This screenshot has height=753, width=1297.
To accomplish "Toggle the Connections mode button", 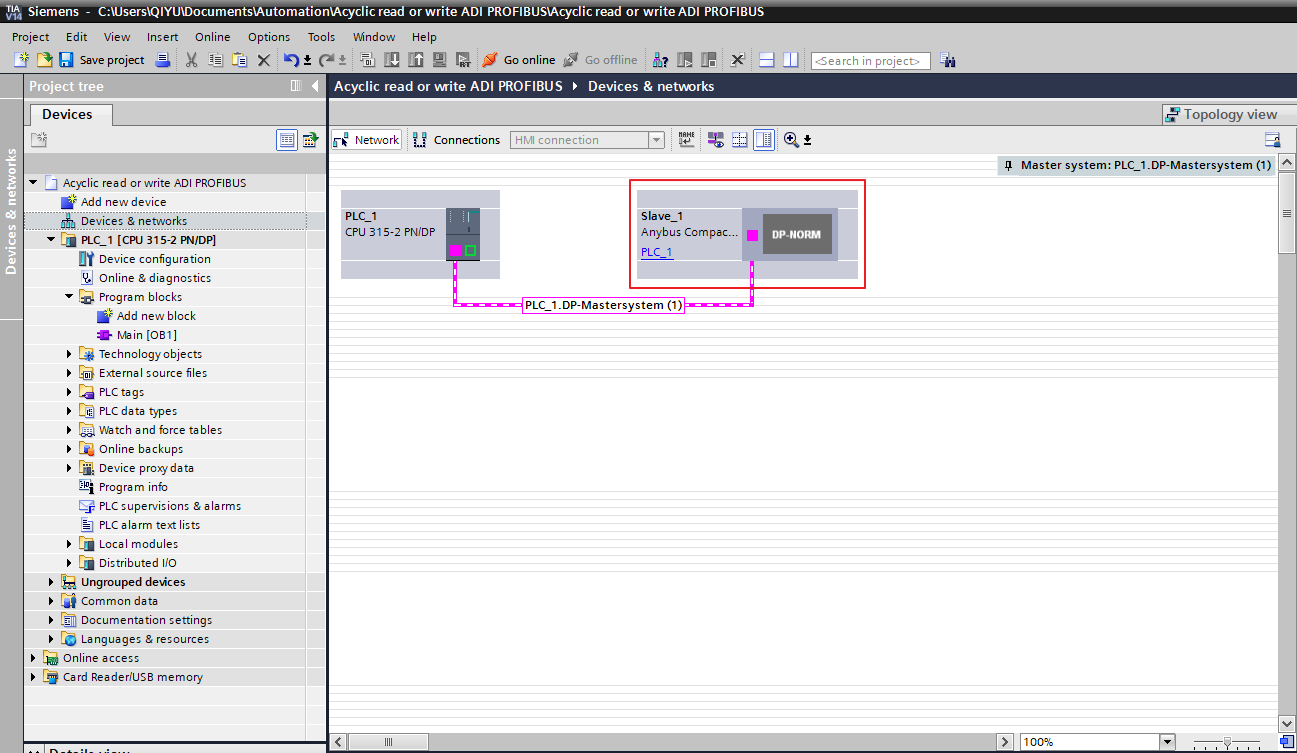I will pos(457,140).
